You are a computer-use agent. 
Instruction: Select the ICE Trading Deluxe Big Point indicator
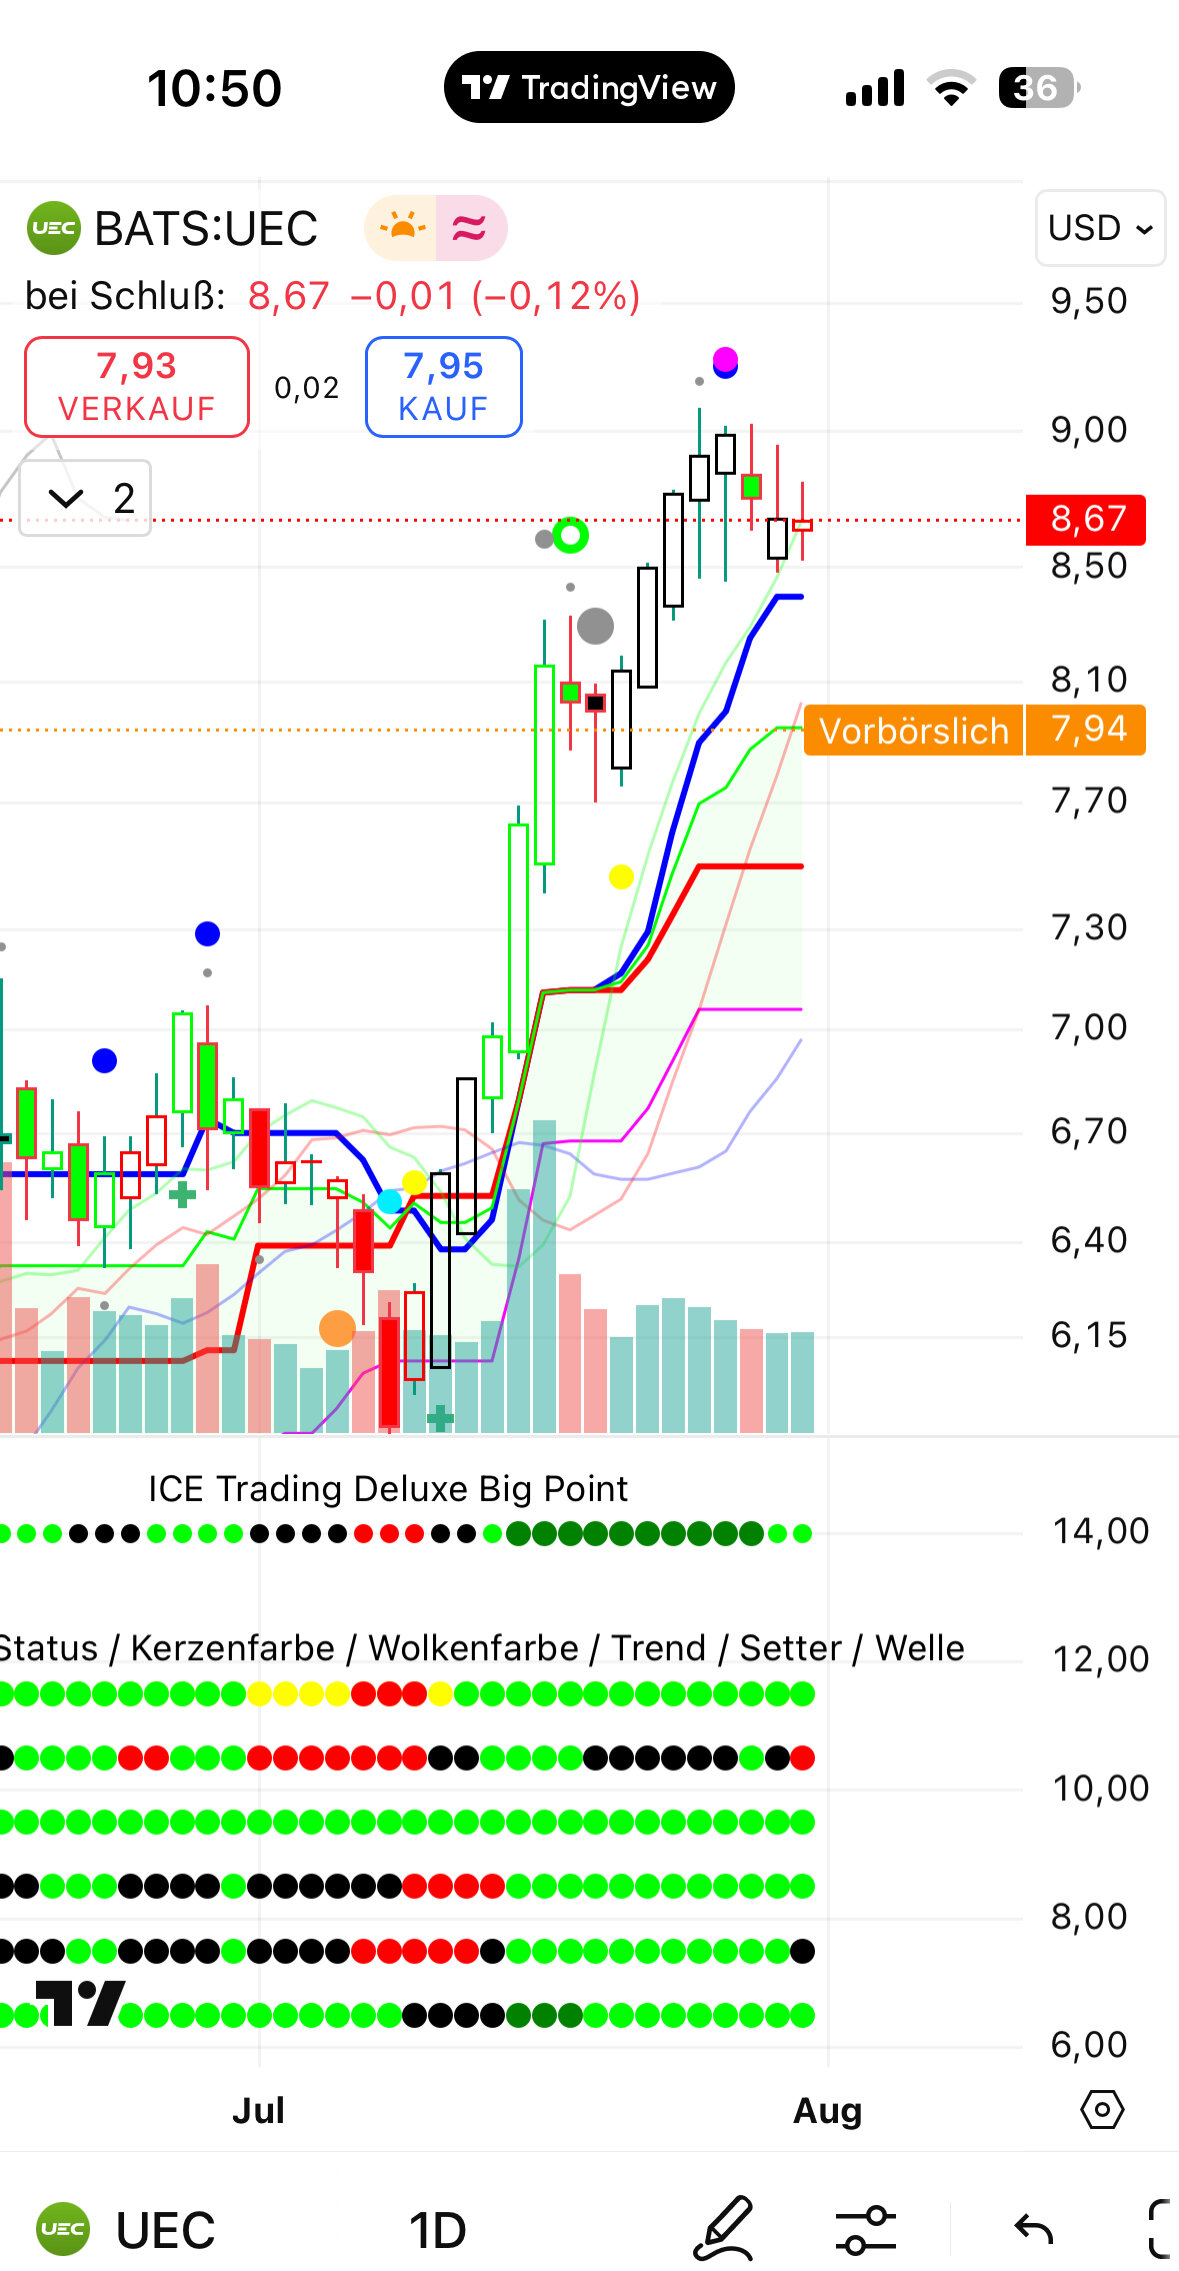tap(387, 1489)
